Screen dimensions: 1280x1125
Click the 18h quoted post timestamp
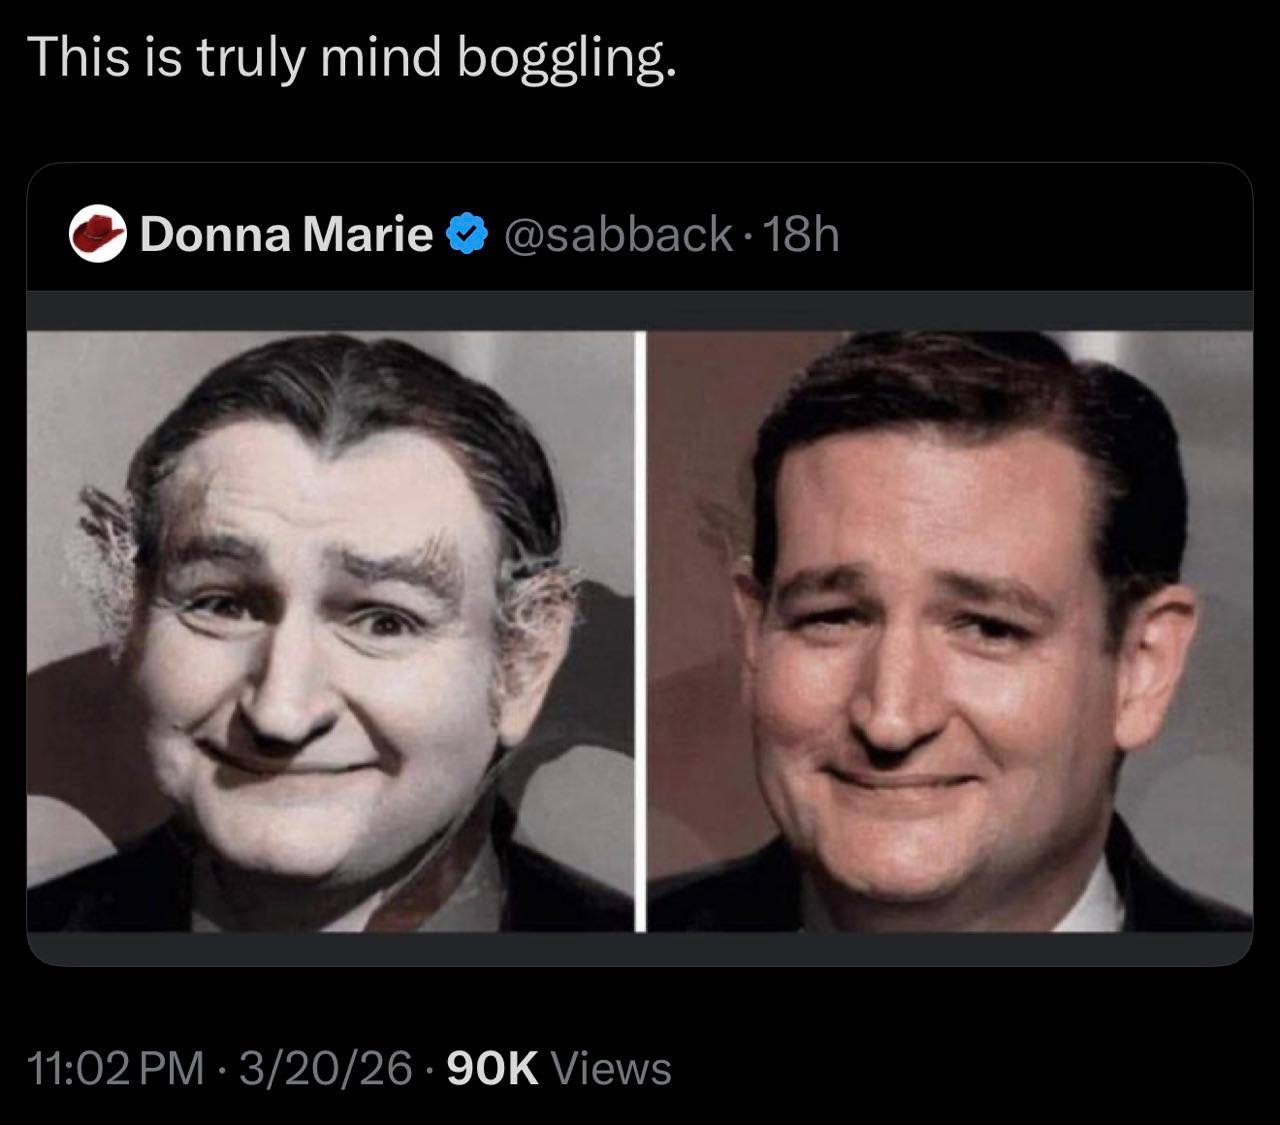(800, 235)
